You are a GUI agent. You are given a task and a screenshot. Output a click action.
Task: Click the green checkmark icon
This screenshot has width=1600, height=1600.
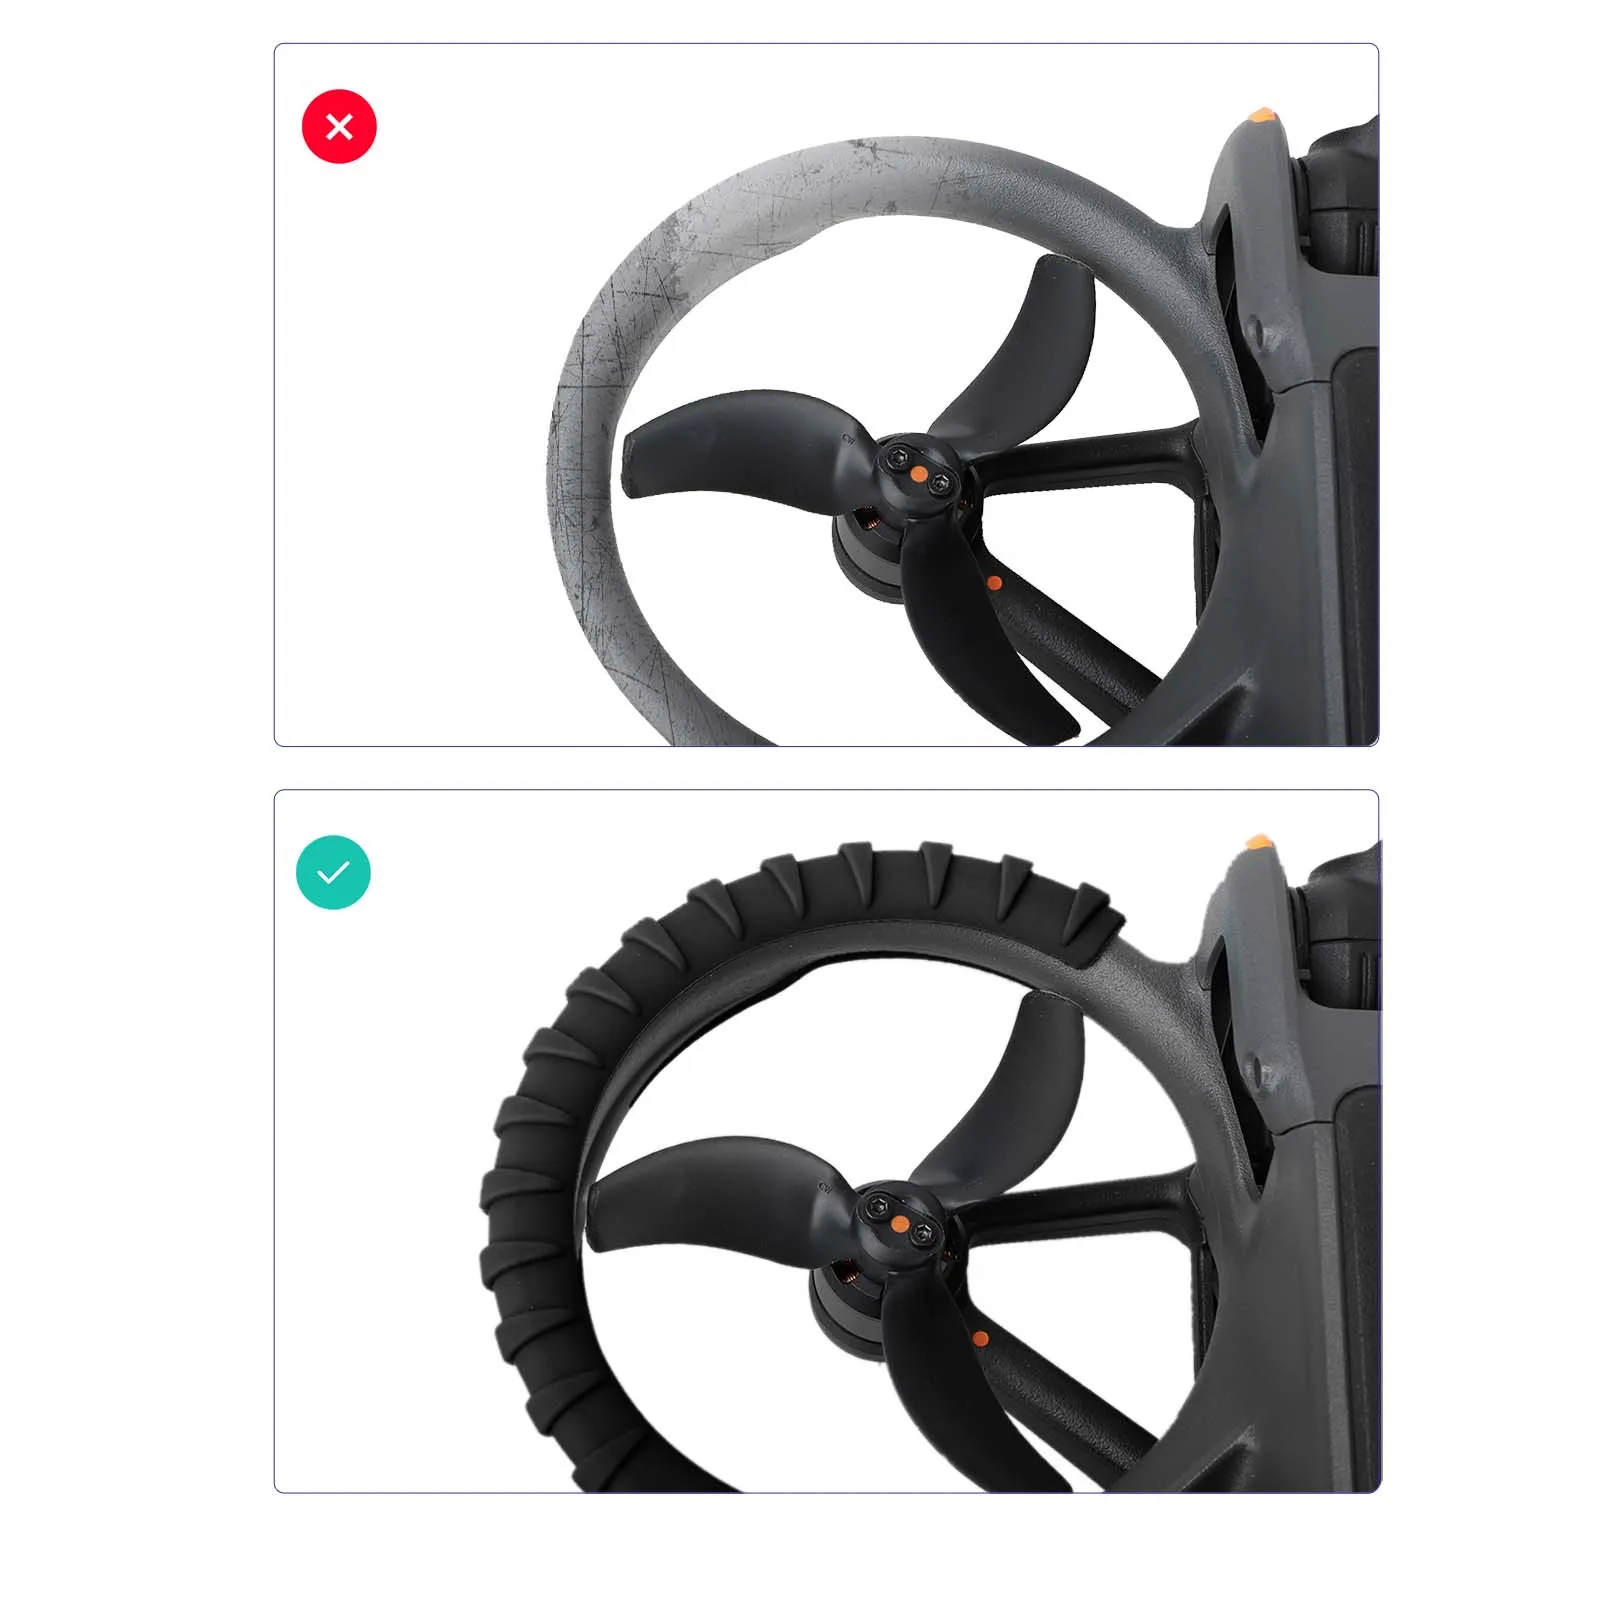pos(333,872)
